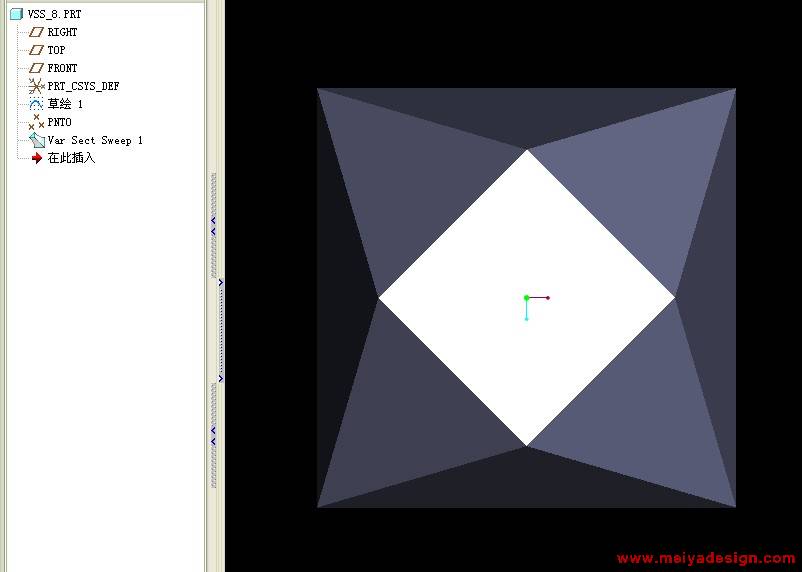
Task: Click the right-pointing arrow on middle sash
Action: pyautogui.click(x=221, y=282)
